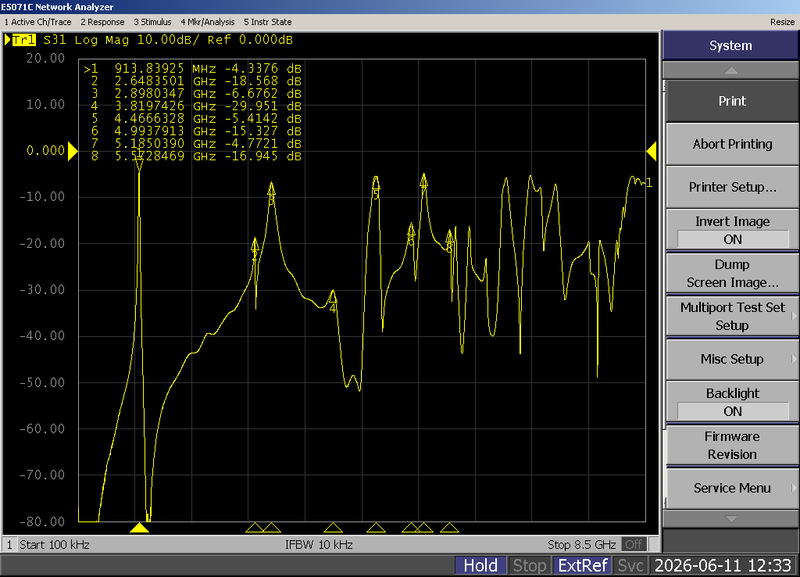800x577 pixels.
Task: Show Firmware Revision
Action: (x=732, y=445)
